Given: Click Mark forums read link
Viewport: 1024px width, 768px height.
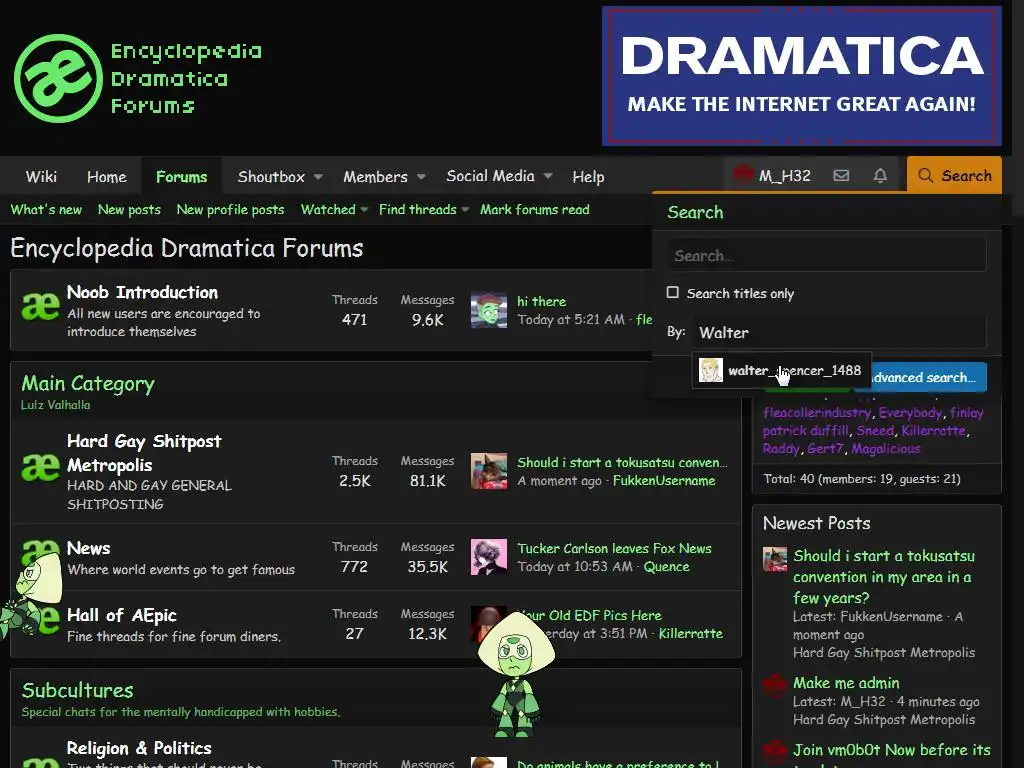Looking at the screenshot, I should [x=535, y=210].
